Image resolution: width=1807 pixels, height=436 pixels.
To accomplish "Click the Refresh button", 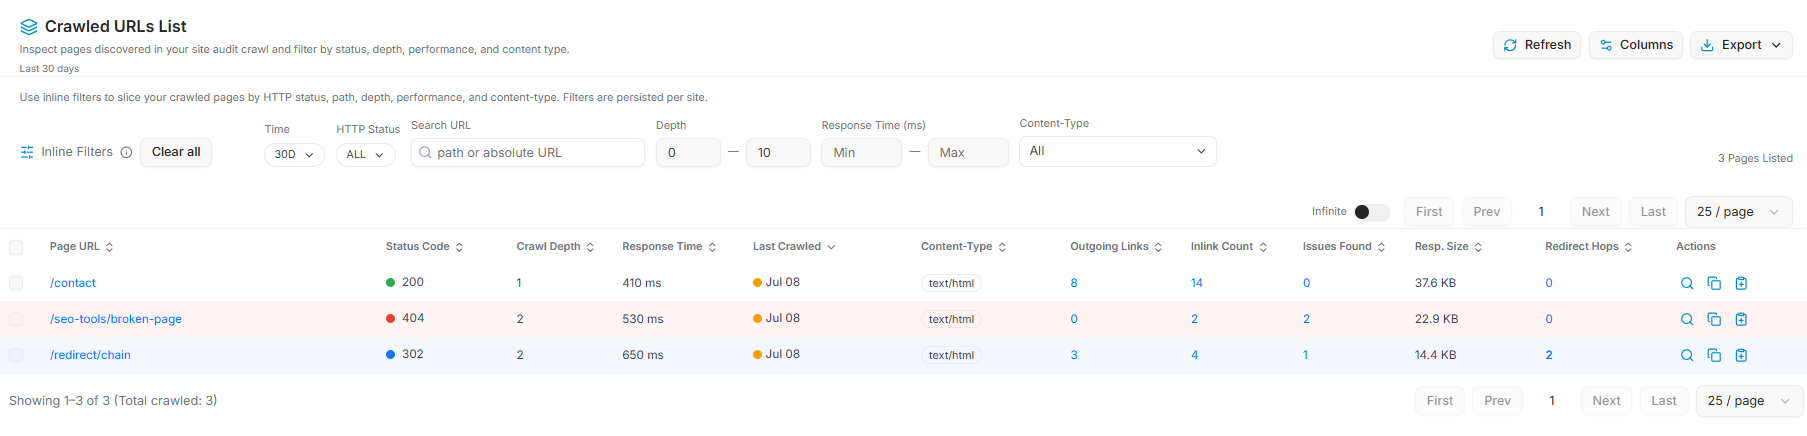I will click(x=1537, y=45).
